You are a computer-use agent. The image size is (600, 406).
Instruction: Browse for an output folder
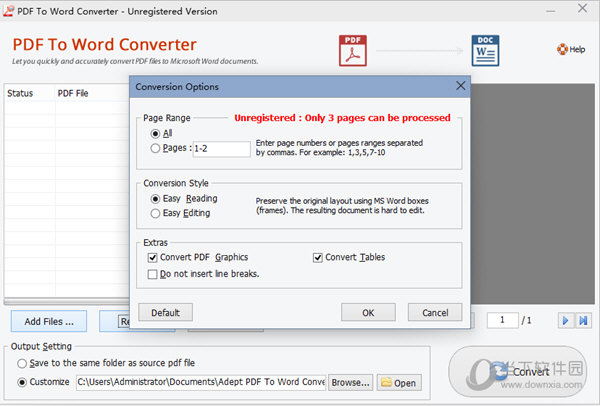point(351,382)
